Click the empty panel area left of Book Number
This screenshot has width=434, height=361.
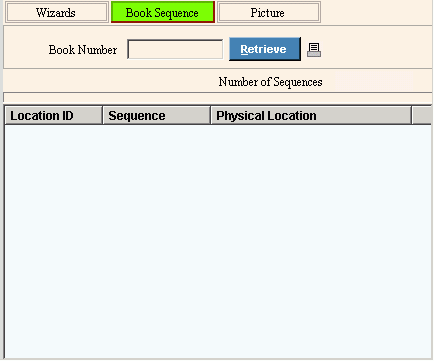pyautogui.click(x=25, y=48)
